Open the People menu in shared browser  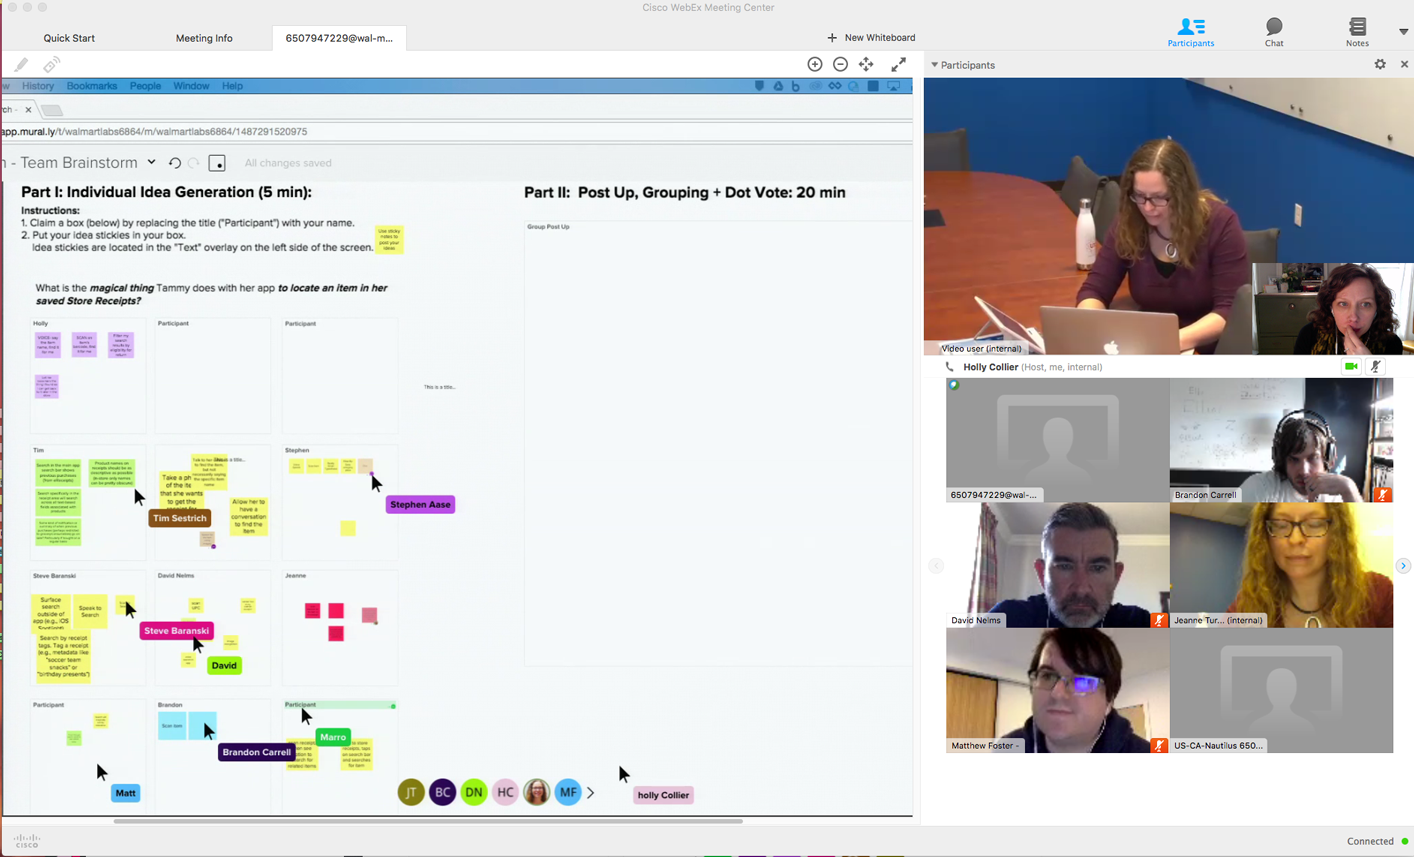click(145, 86)
